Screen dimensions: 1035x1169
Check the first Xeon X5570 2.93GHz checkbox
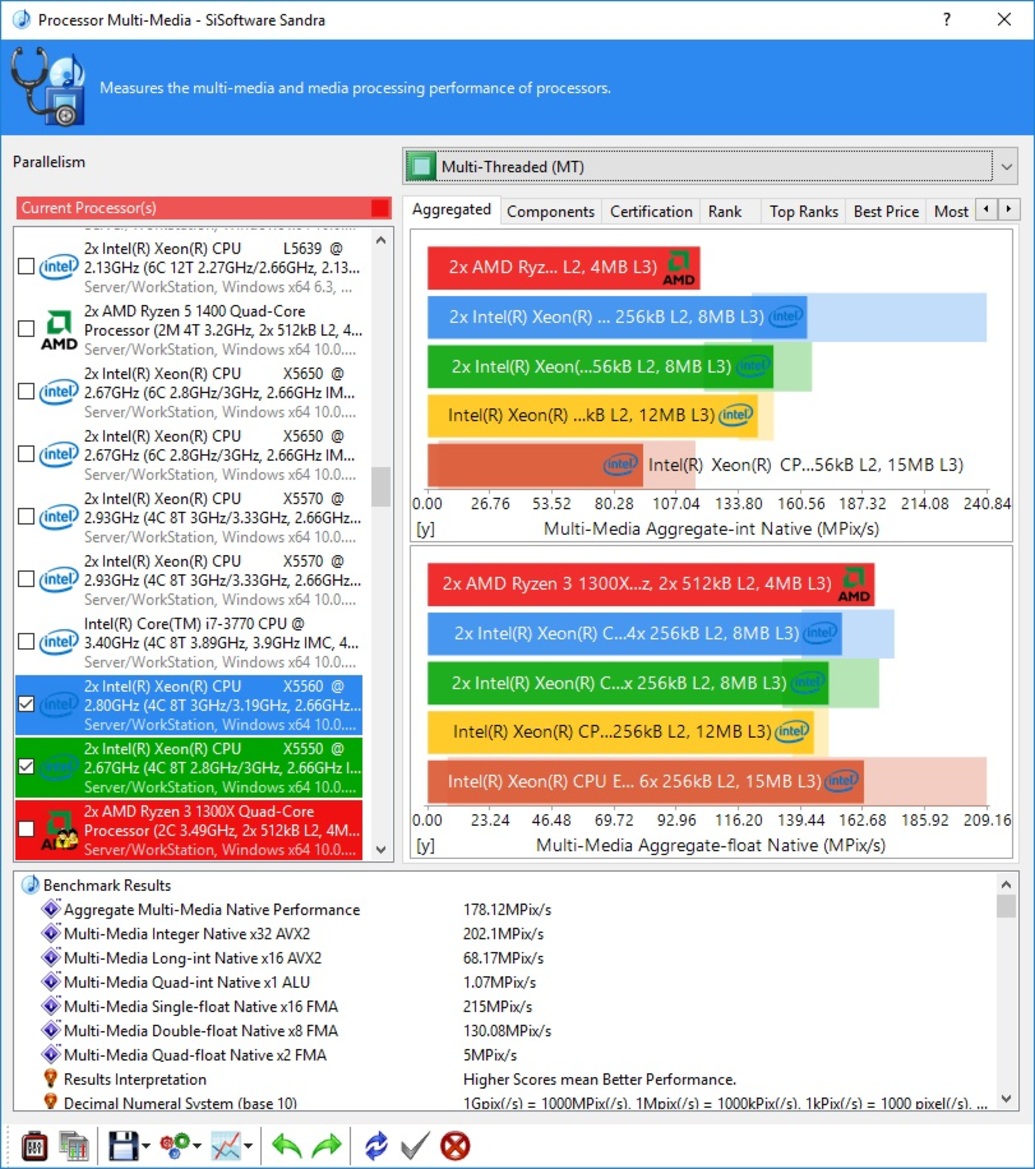(x=26, y=517)
